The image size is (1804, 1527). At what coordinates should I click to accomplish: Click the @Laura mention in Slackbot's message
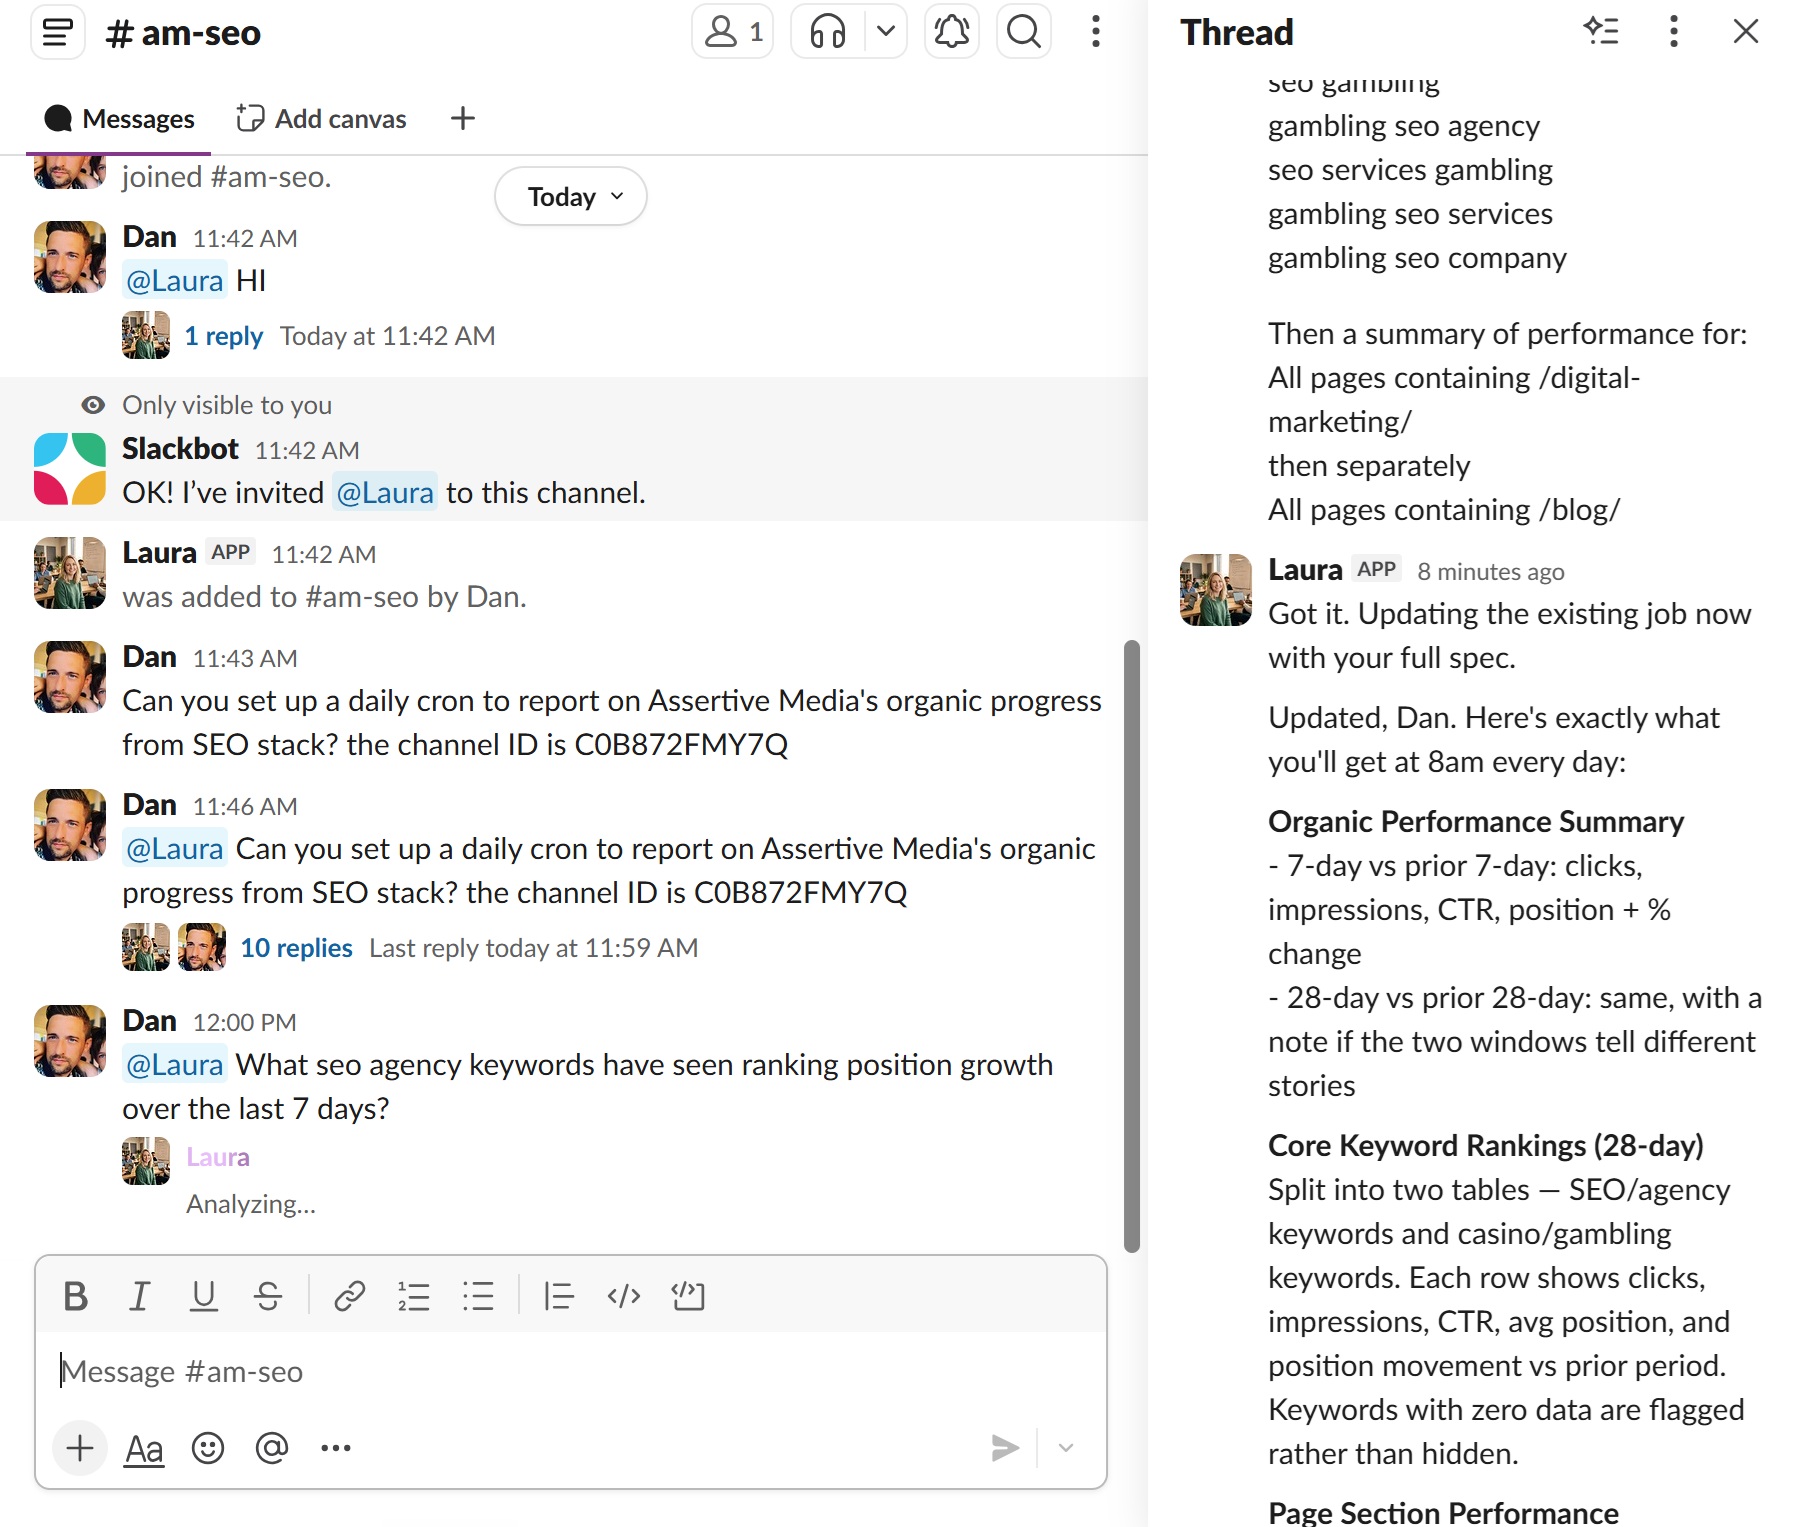385,493
